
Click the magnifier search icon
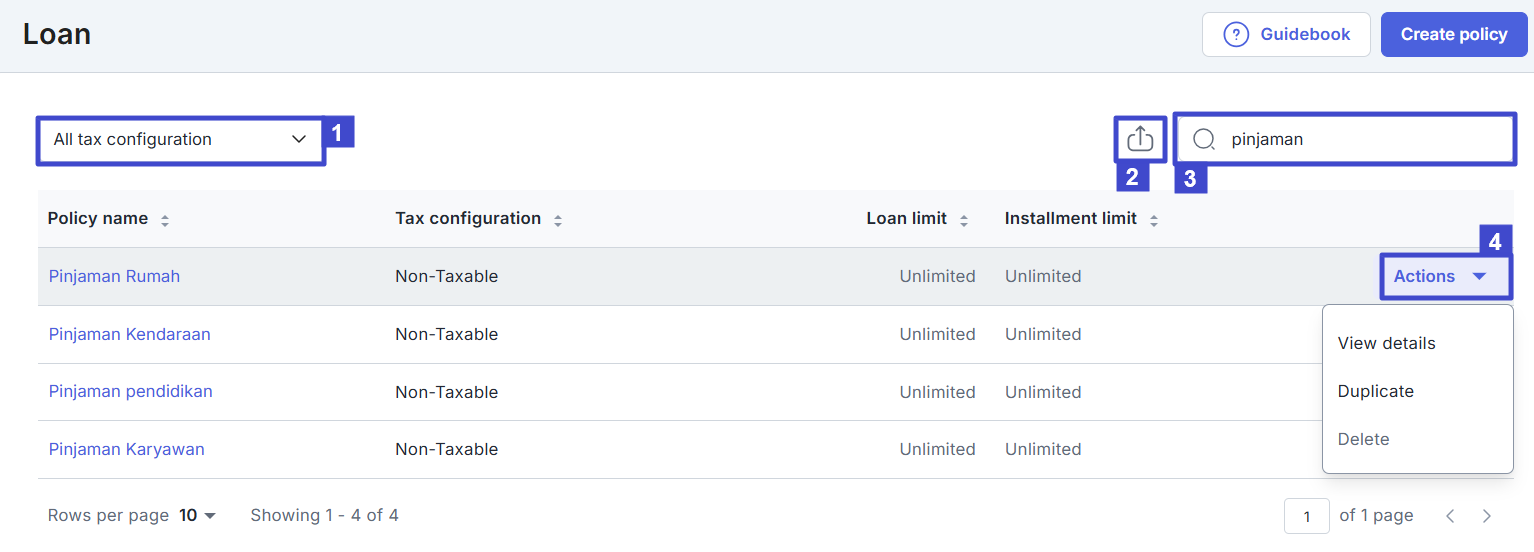pos(1203,140)
